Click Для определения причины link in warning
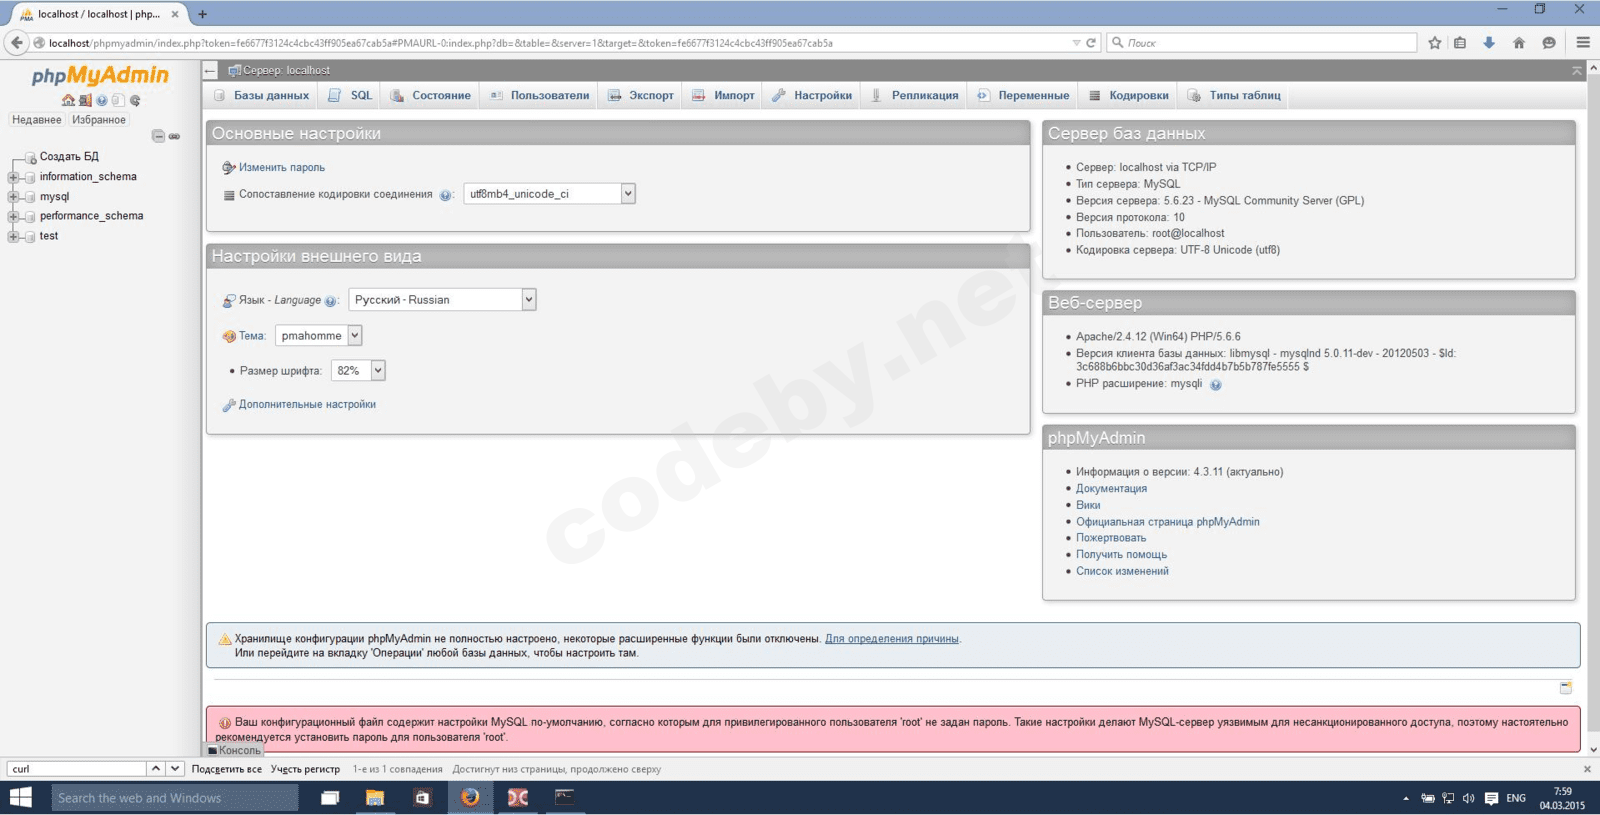This screenshot has height=815, width=1600. click(891, 639)
